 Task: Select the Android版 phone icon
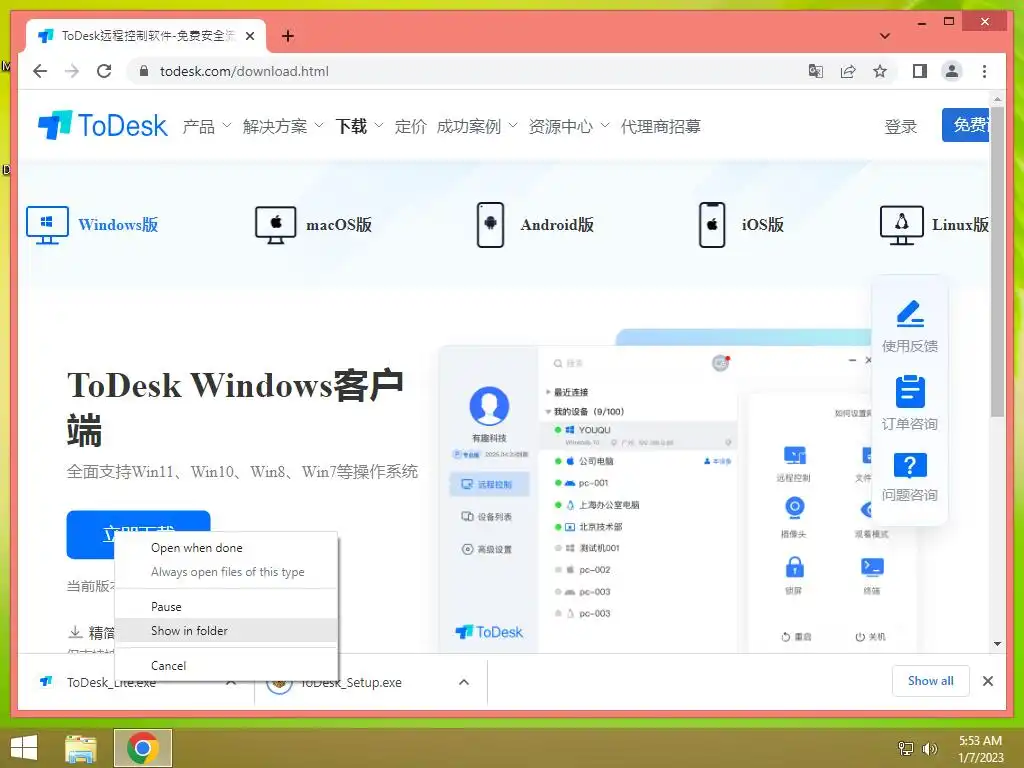point(490,225)
